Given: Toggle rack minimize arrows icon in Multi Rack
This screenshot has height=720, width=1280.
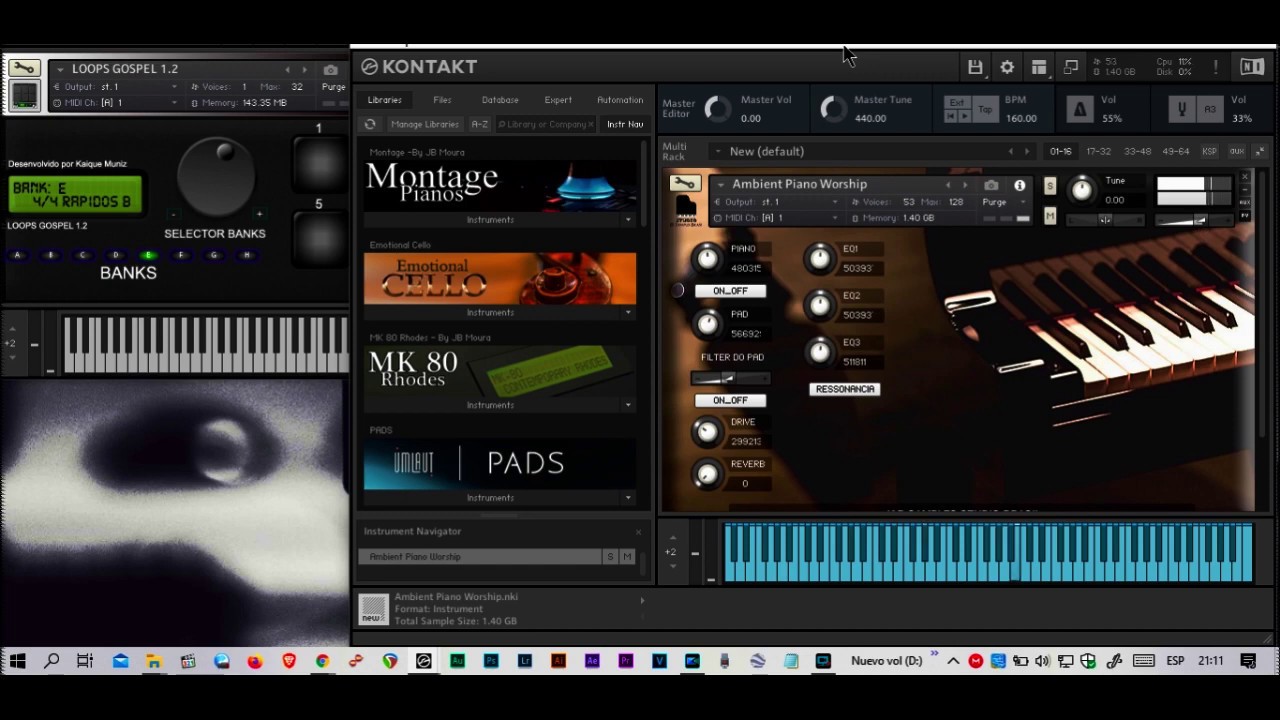Looking at the screenshot, I should pos(1260,151).
